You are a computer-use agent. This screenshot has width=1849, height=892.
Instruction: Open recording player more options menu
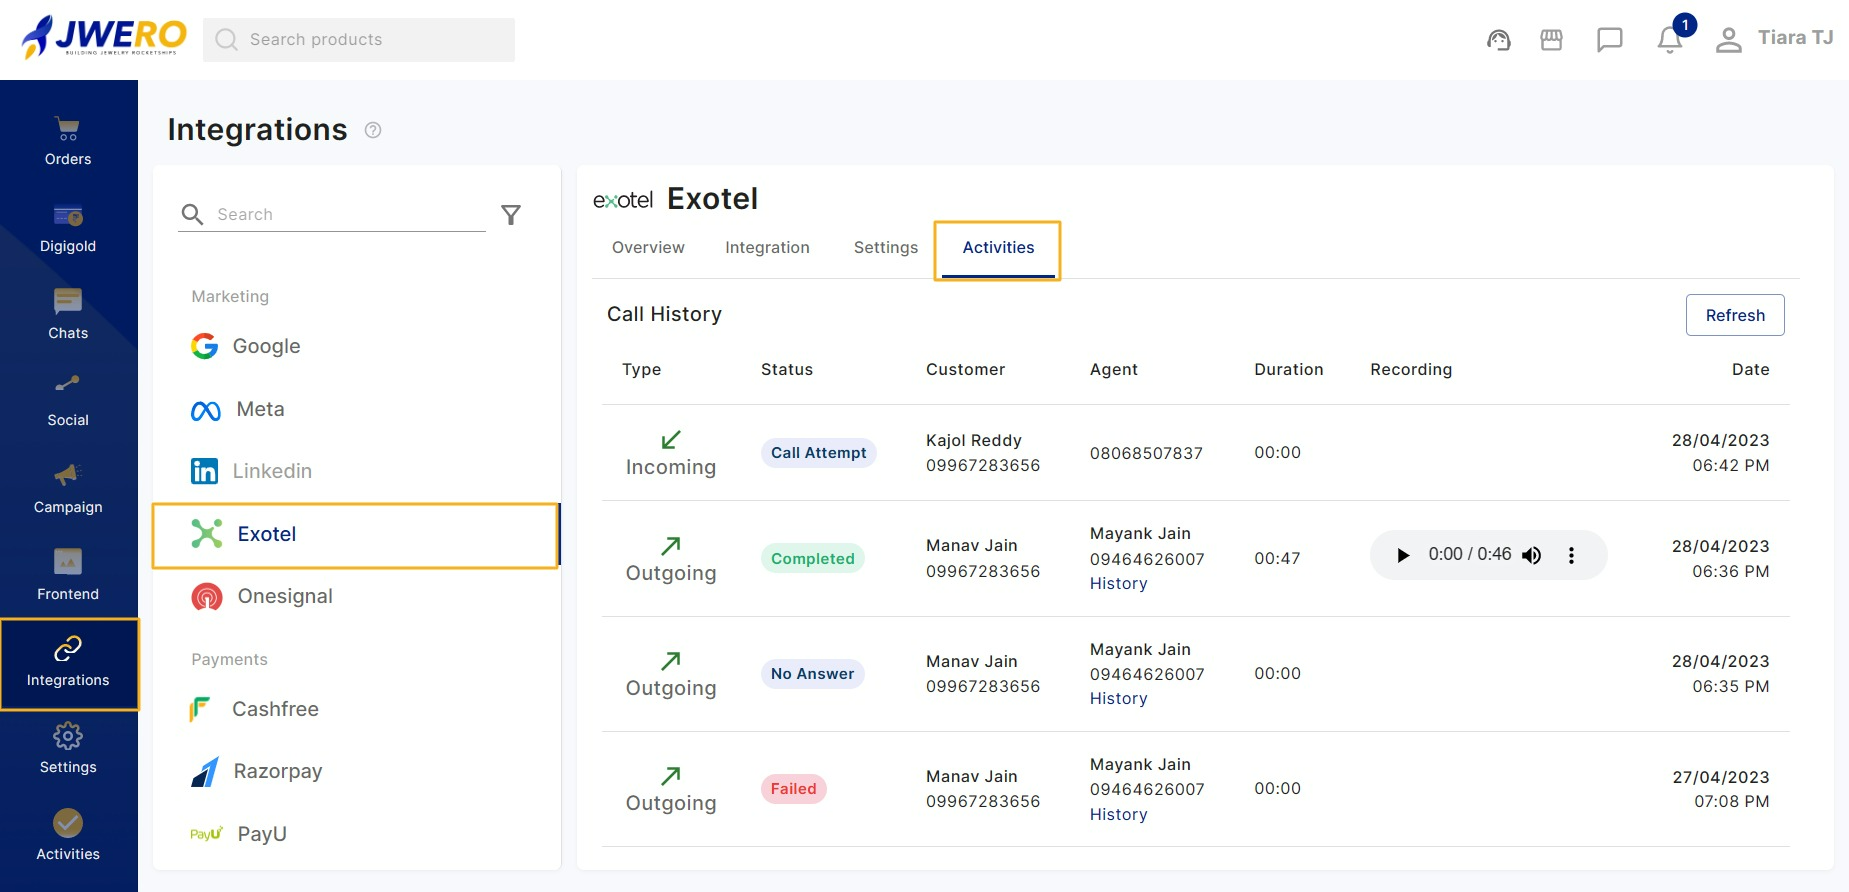(x=1571, y=555)
